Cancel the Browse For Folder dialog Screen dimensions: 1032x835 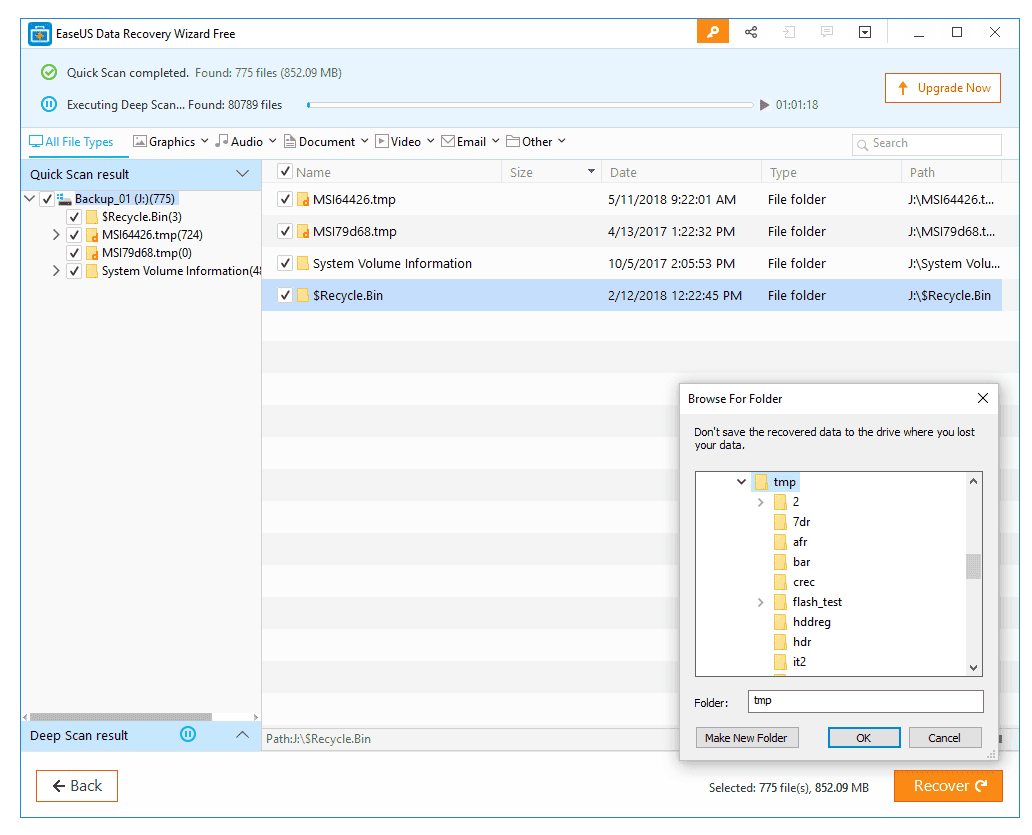tap(944, 738)
